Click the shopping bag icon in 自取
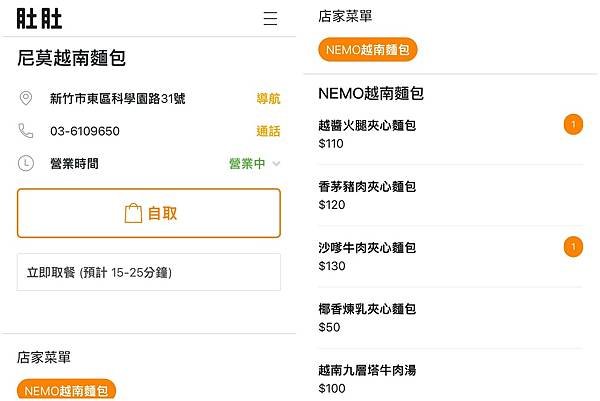 [x=133, y=213]
